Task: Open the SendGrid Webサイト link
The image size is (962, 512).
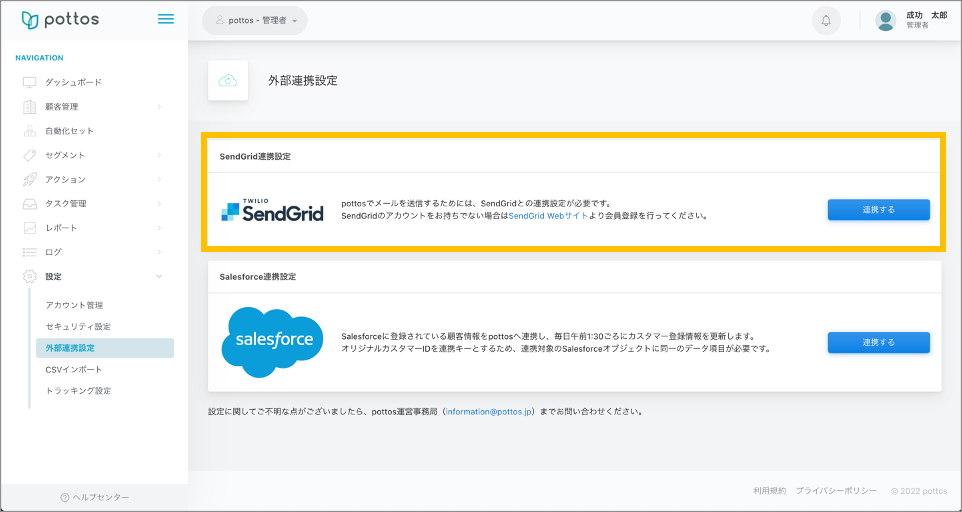Action: point(548,216)
